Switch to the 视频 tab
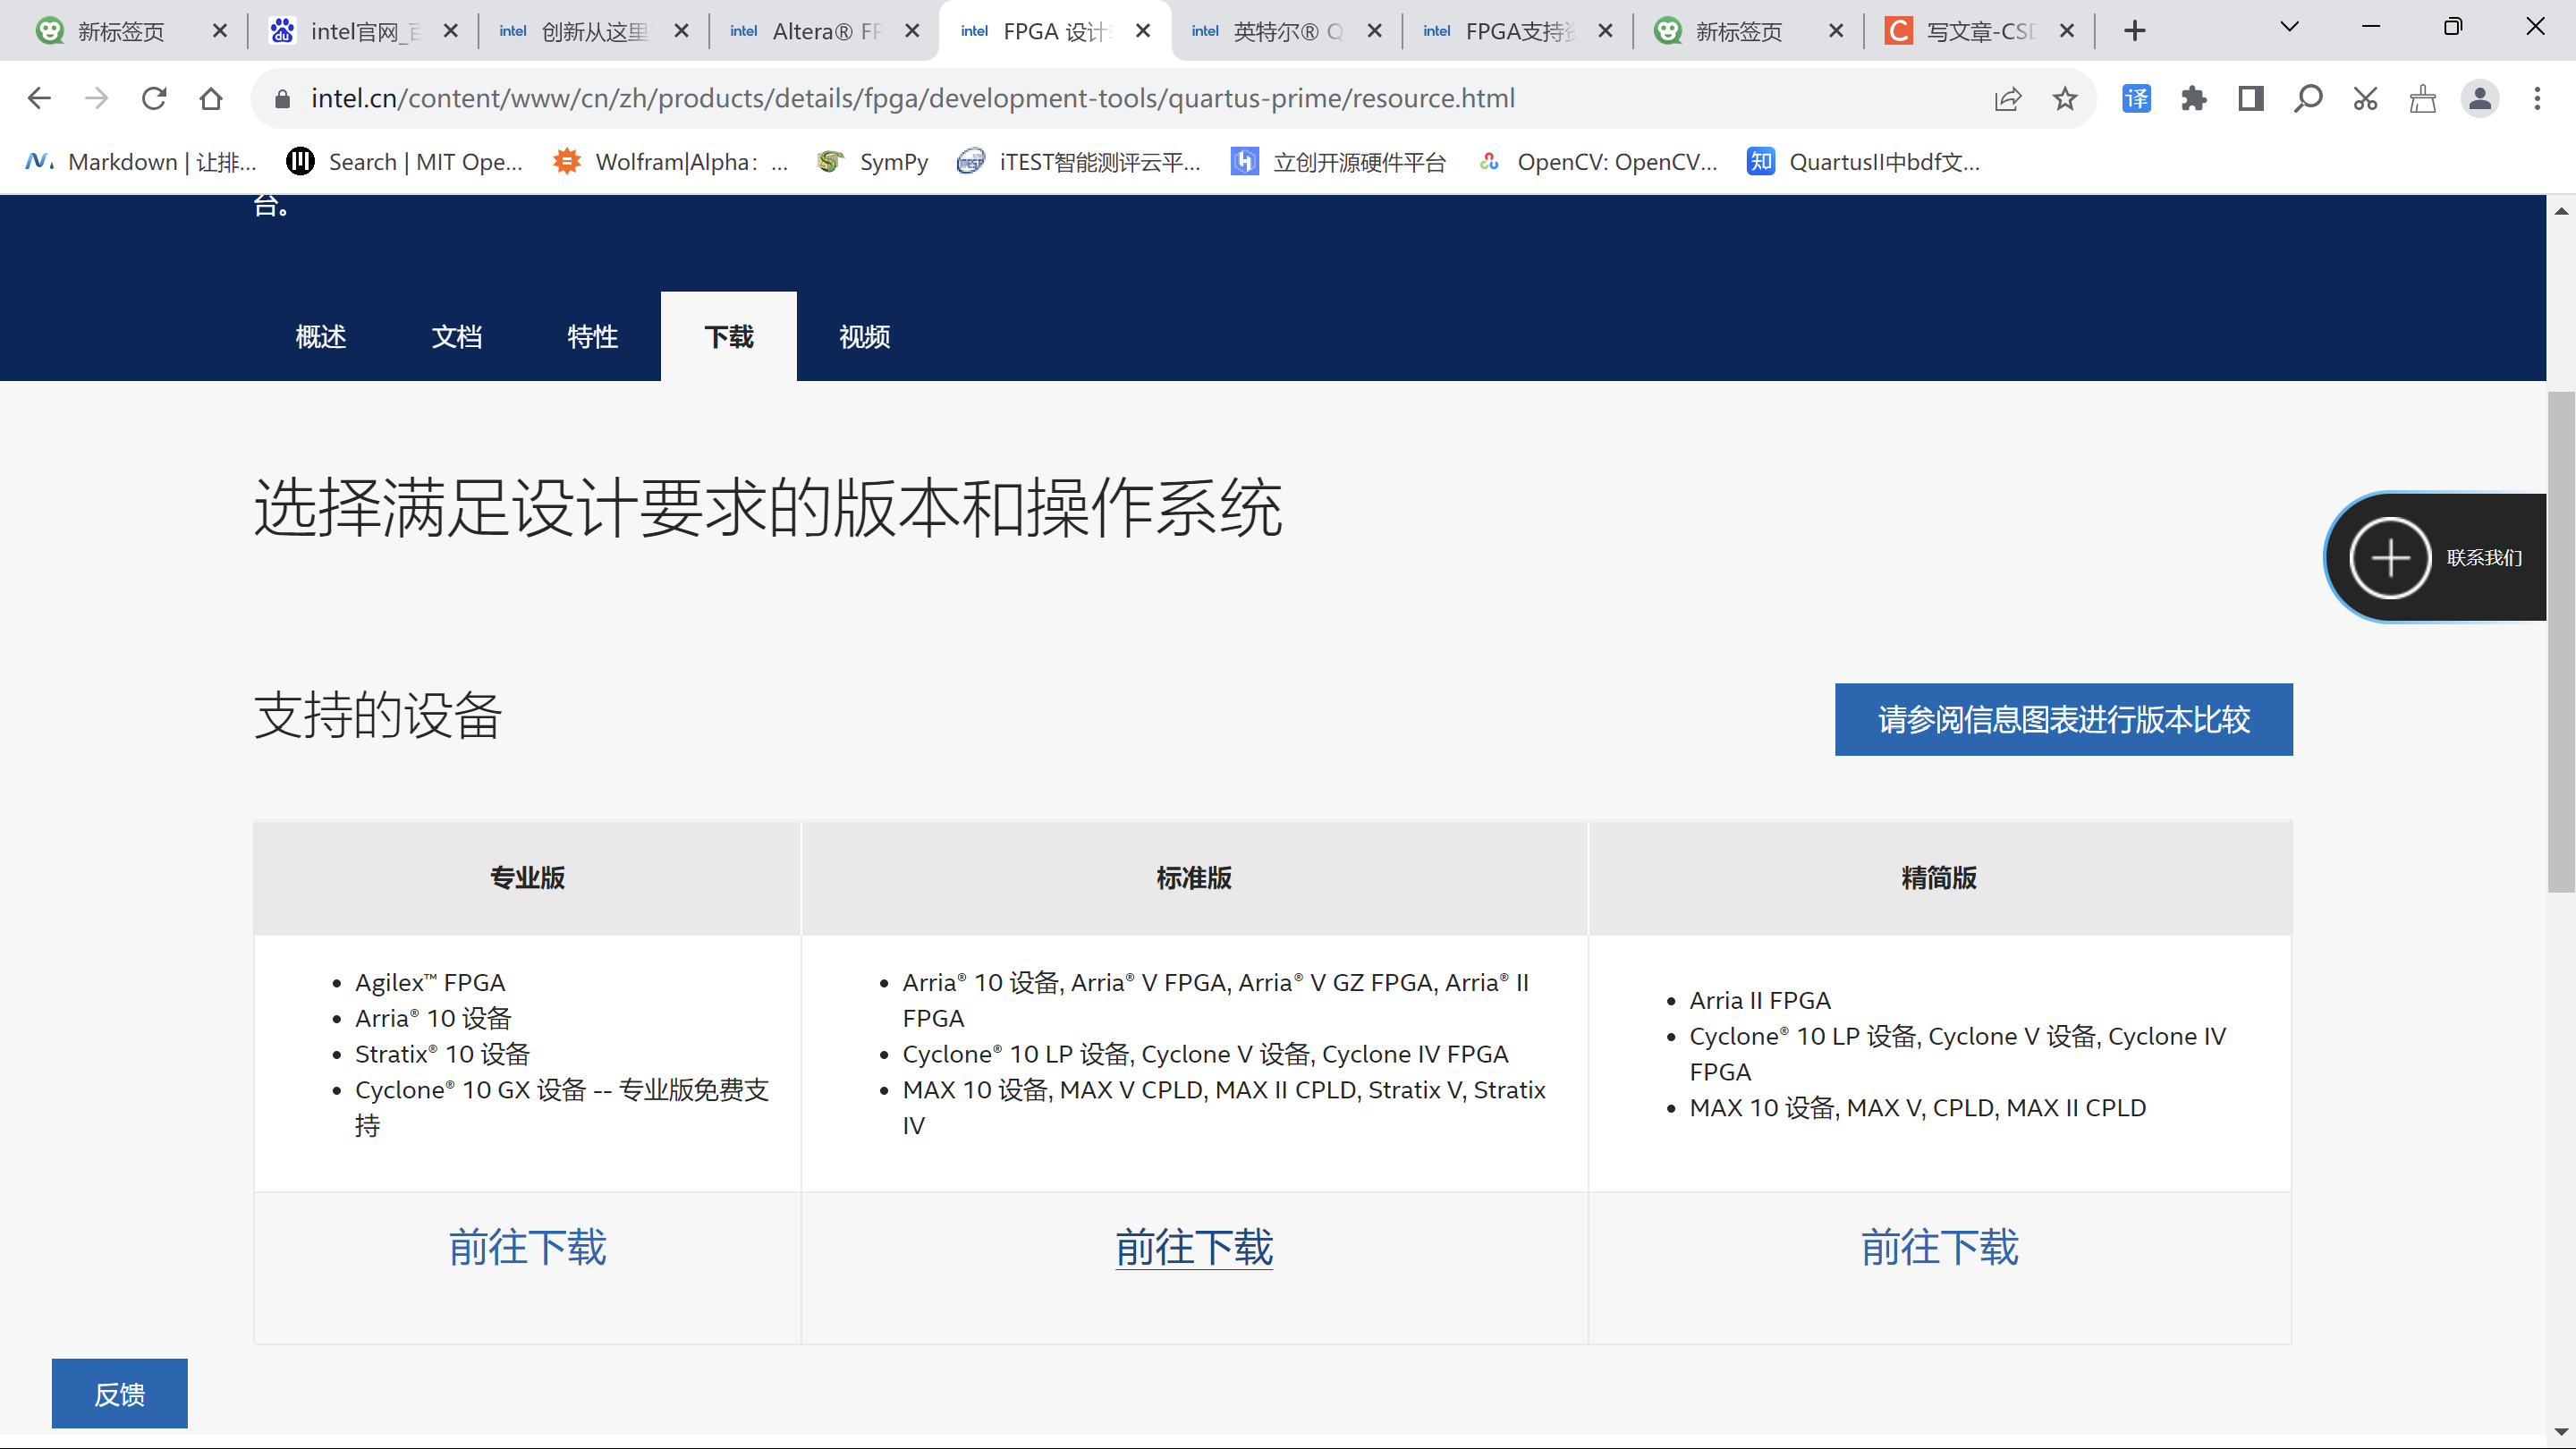This screenshot has width=2576, height=1449. (x=864, y=337)
